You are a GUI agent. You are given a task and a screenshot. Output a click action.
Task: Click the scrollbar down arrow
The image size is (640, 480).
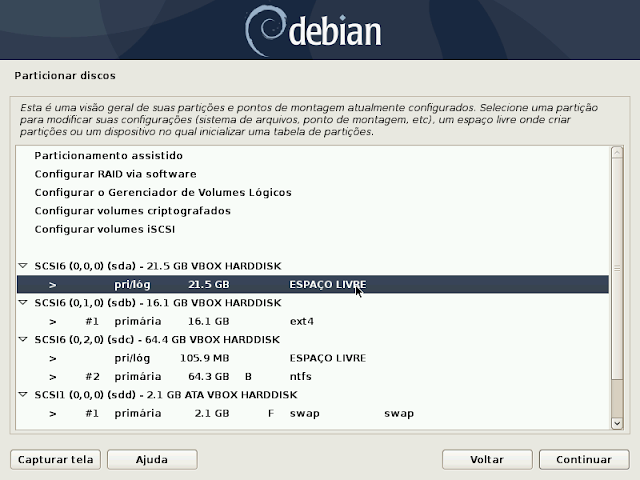pos(617,423)
